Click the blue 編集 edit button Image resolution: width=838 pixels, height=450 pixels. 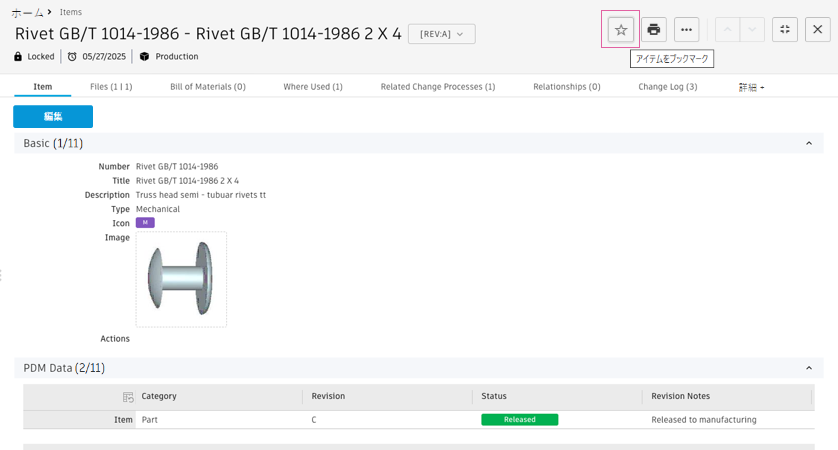tap(53, 117)
